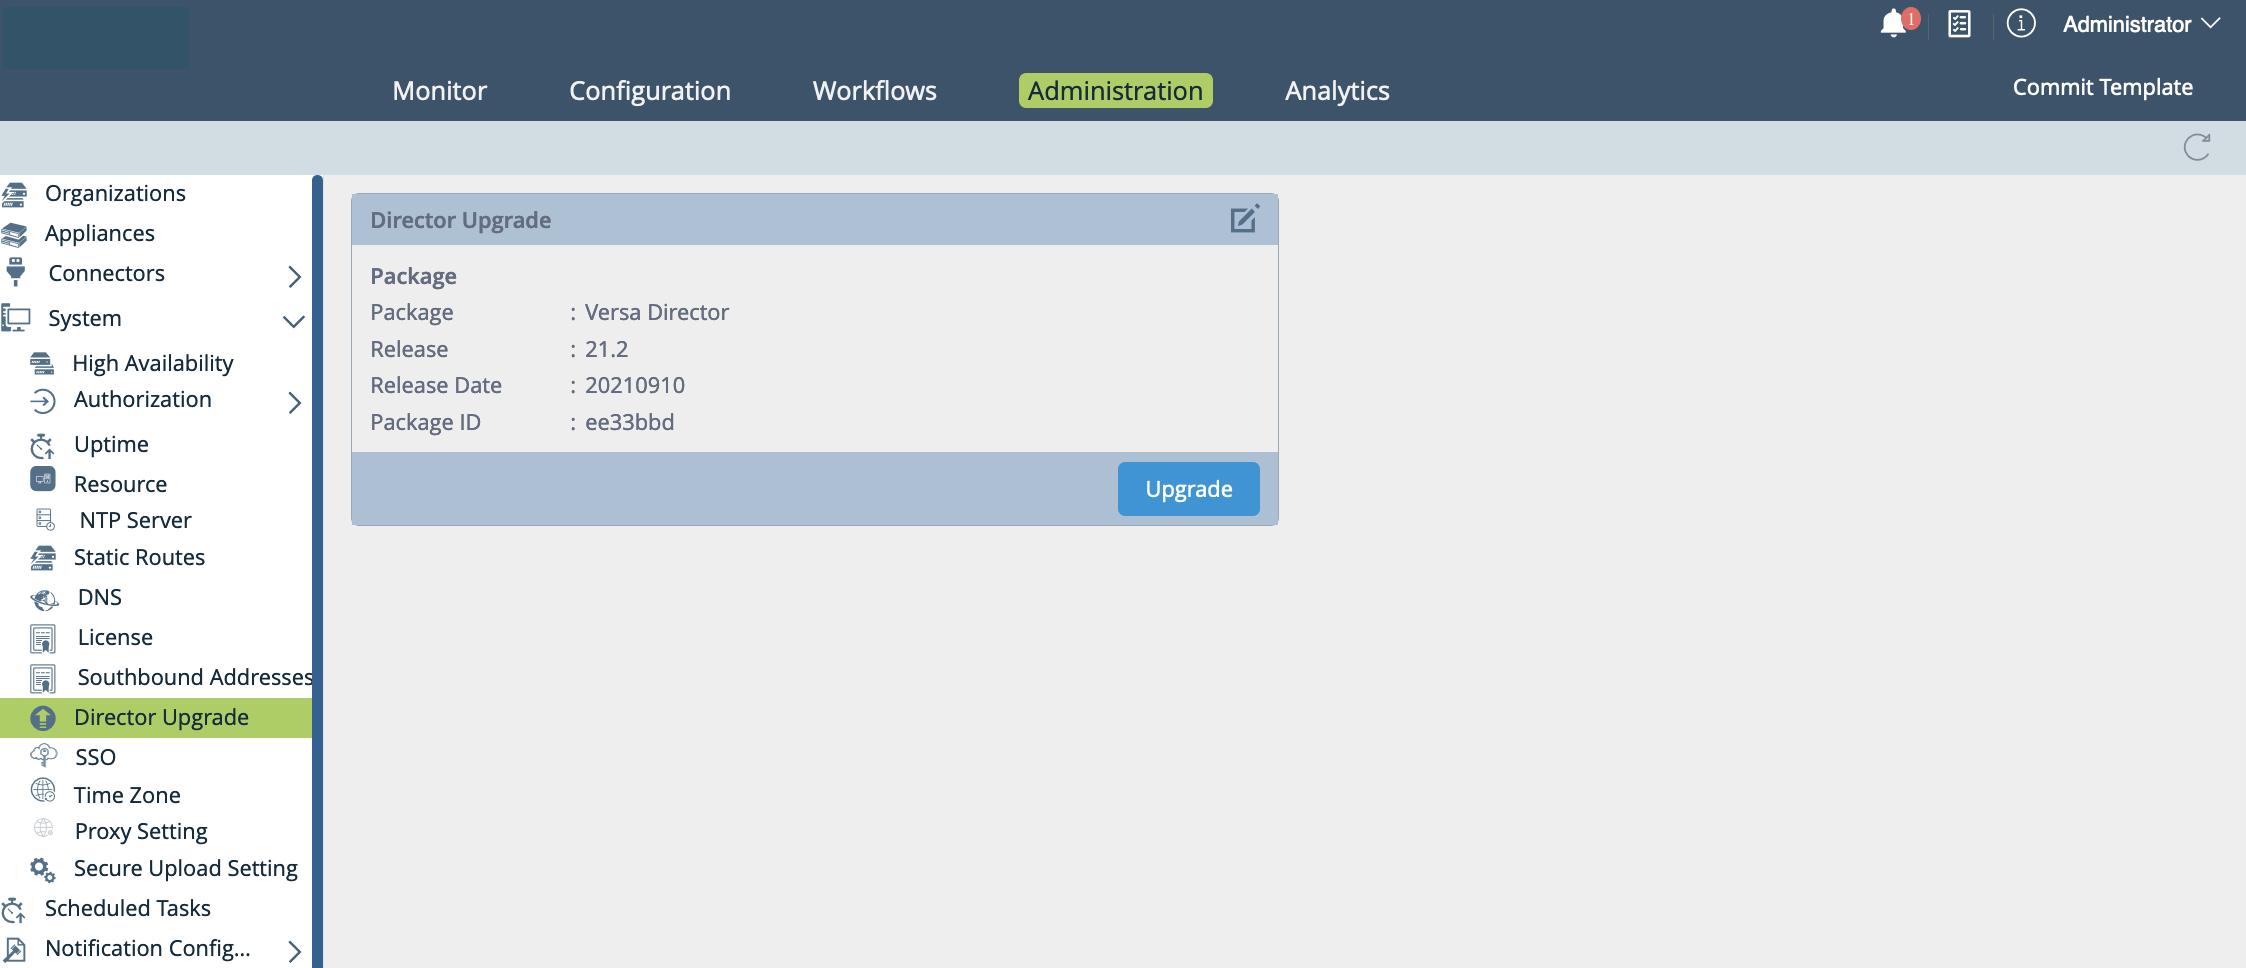Click the edit icon in Director Upgrade panel
Screen dimensions: 2246x968
1244,219
